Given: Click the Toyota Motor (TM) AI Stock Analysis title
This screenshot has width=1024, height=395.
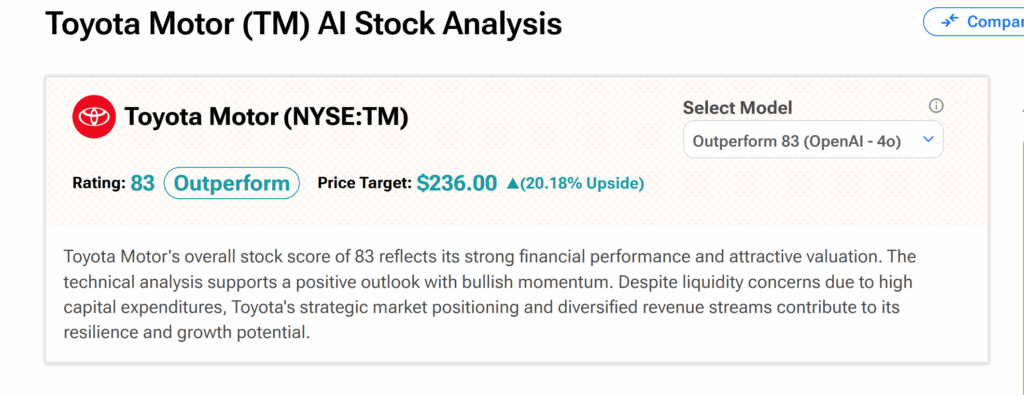Looking at the screenshot, I should click(304, 24).
